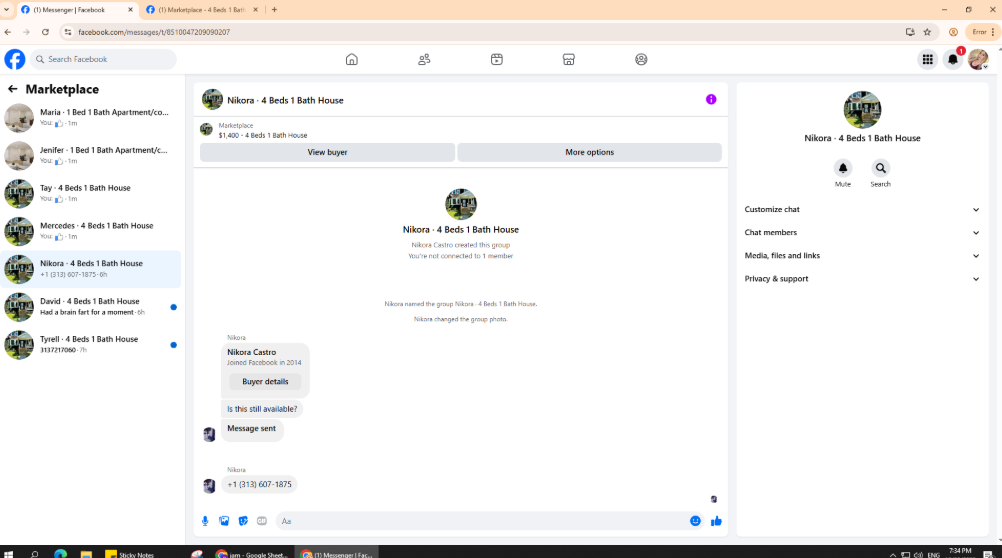Click the 'Is this still available?' message
The image size is (1002, 558).
(262, 409)
